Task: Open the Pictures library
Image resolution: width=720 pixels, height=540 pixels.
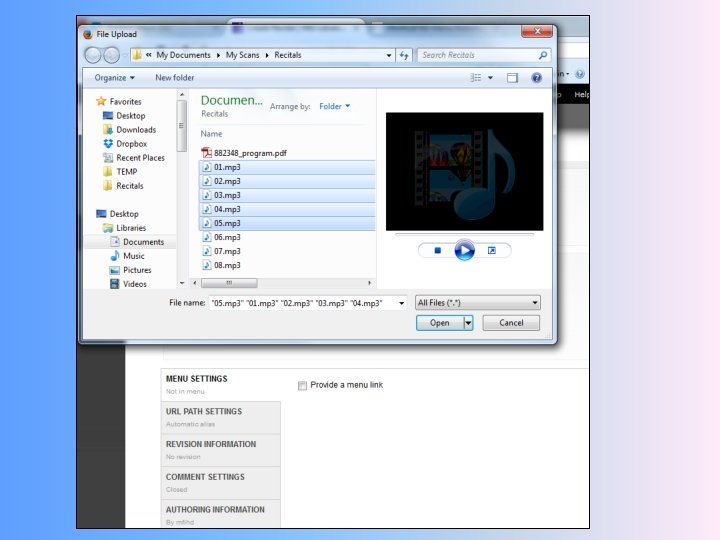Action: tap(130, 270)
